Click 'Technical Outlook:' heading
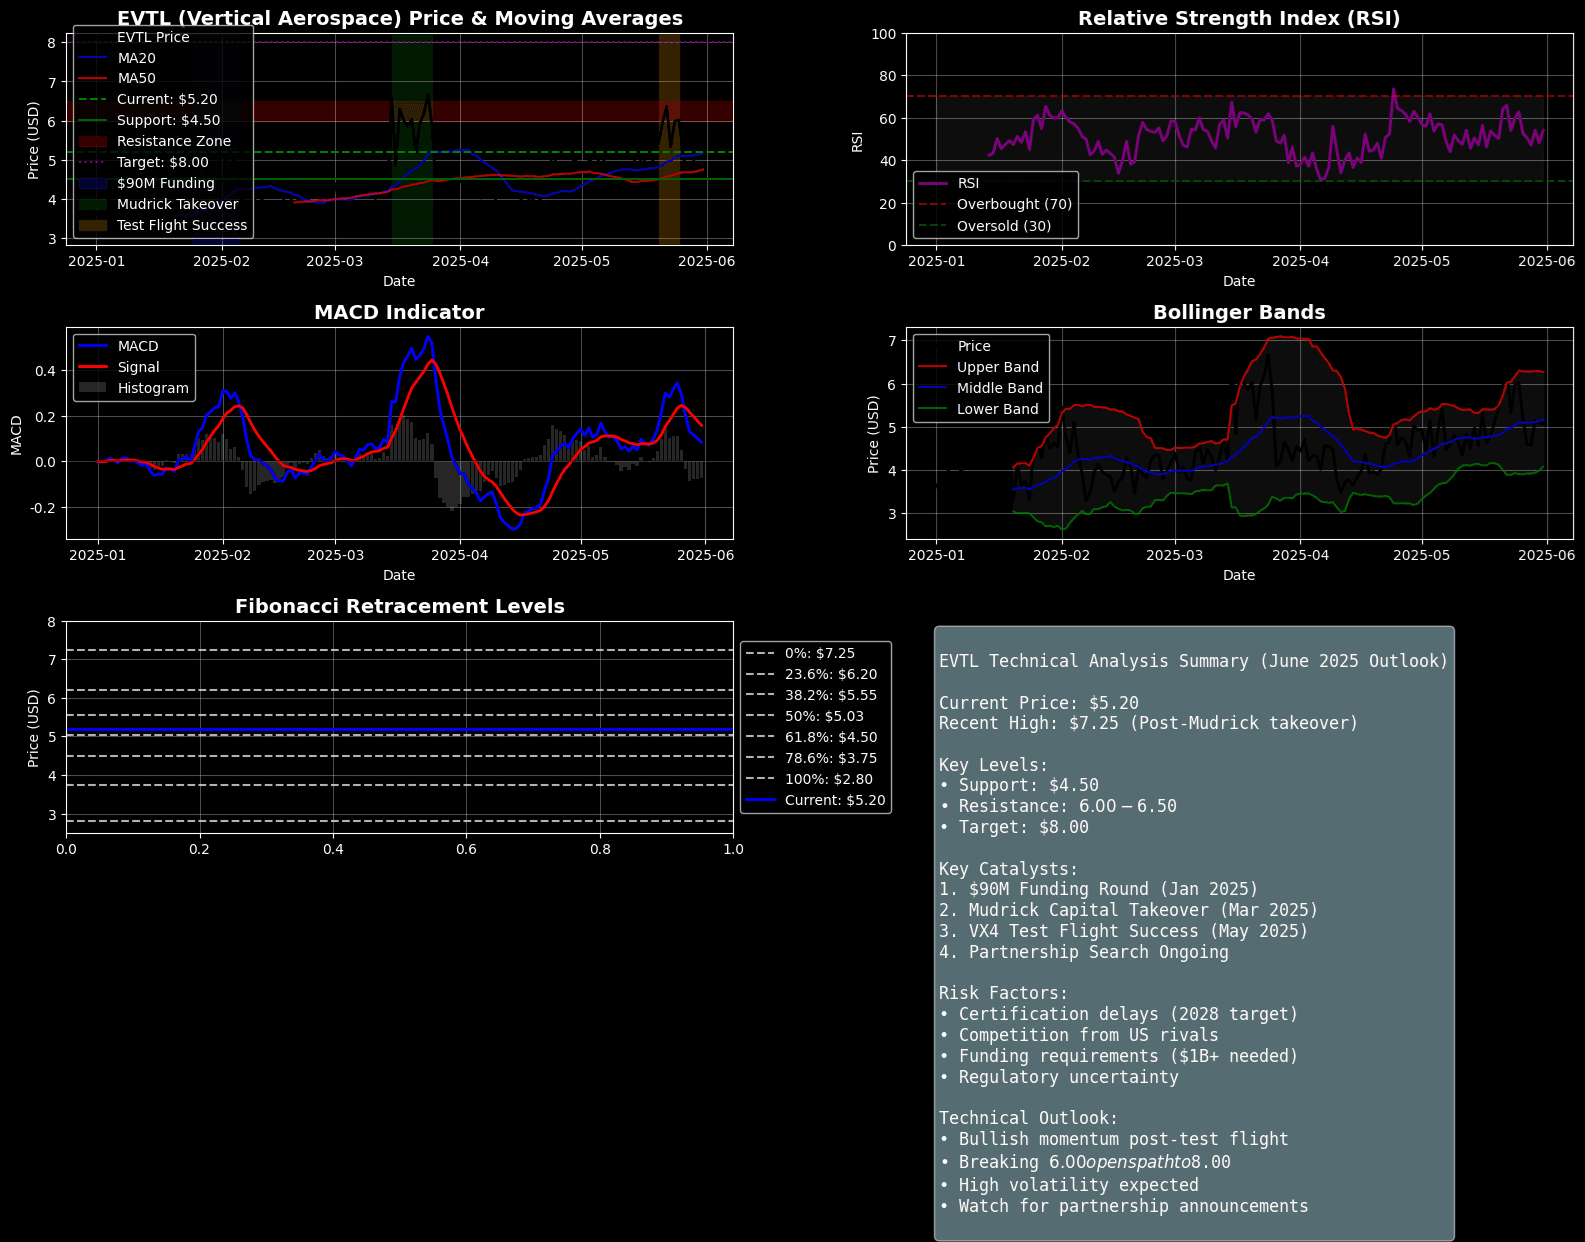The height and width of the screenshot is (1242, 1585). (1029, 1118)
